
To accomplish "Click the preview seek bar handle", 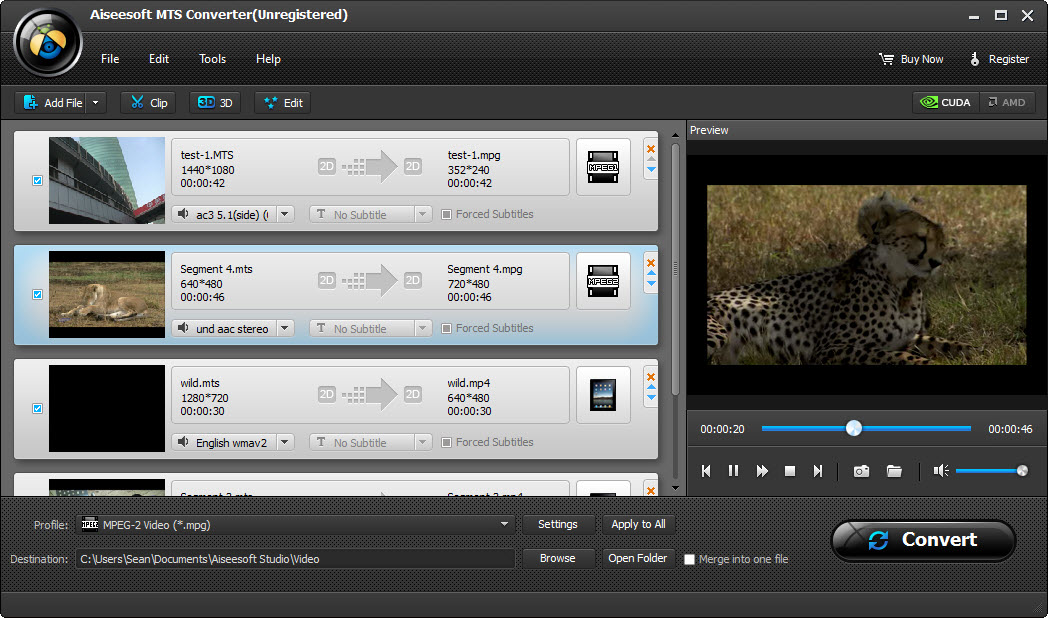I will (854, 428).
